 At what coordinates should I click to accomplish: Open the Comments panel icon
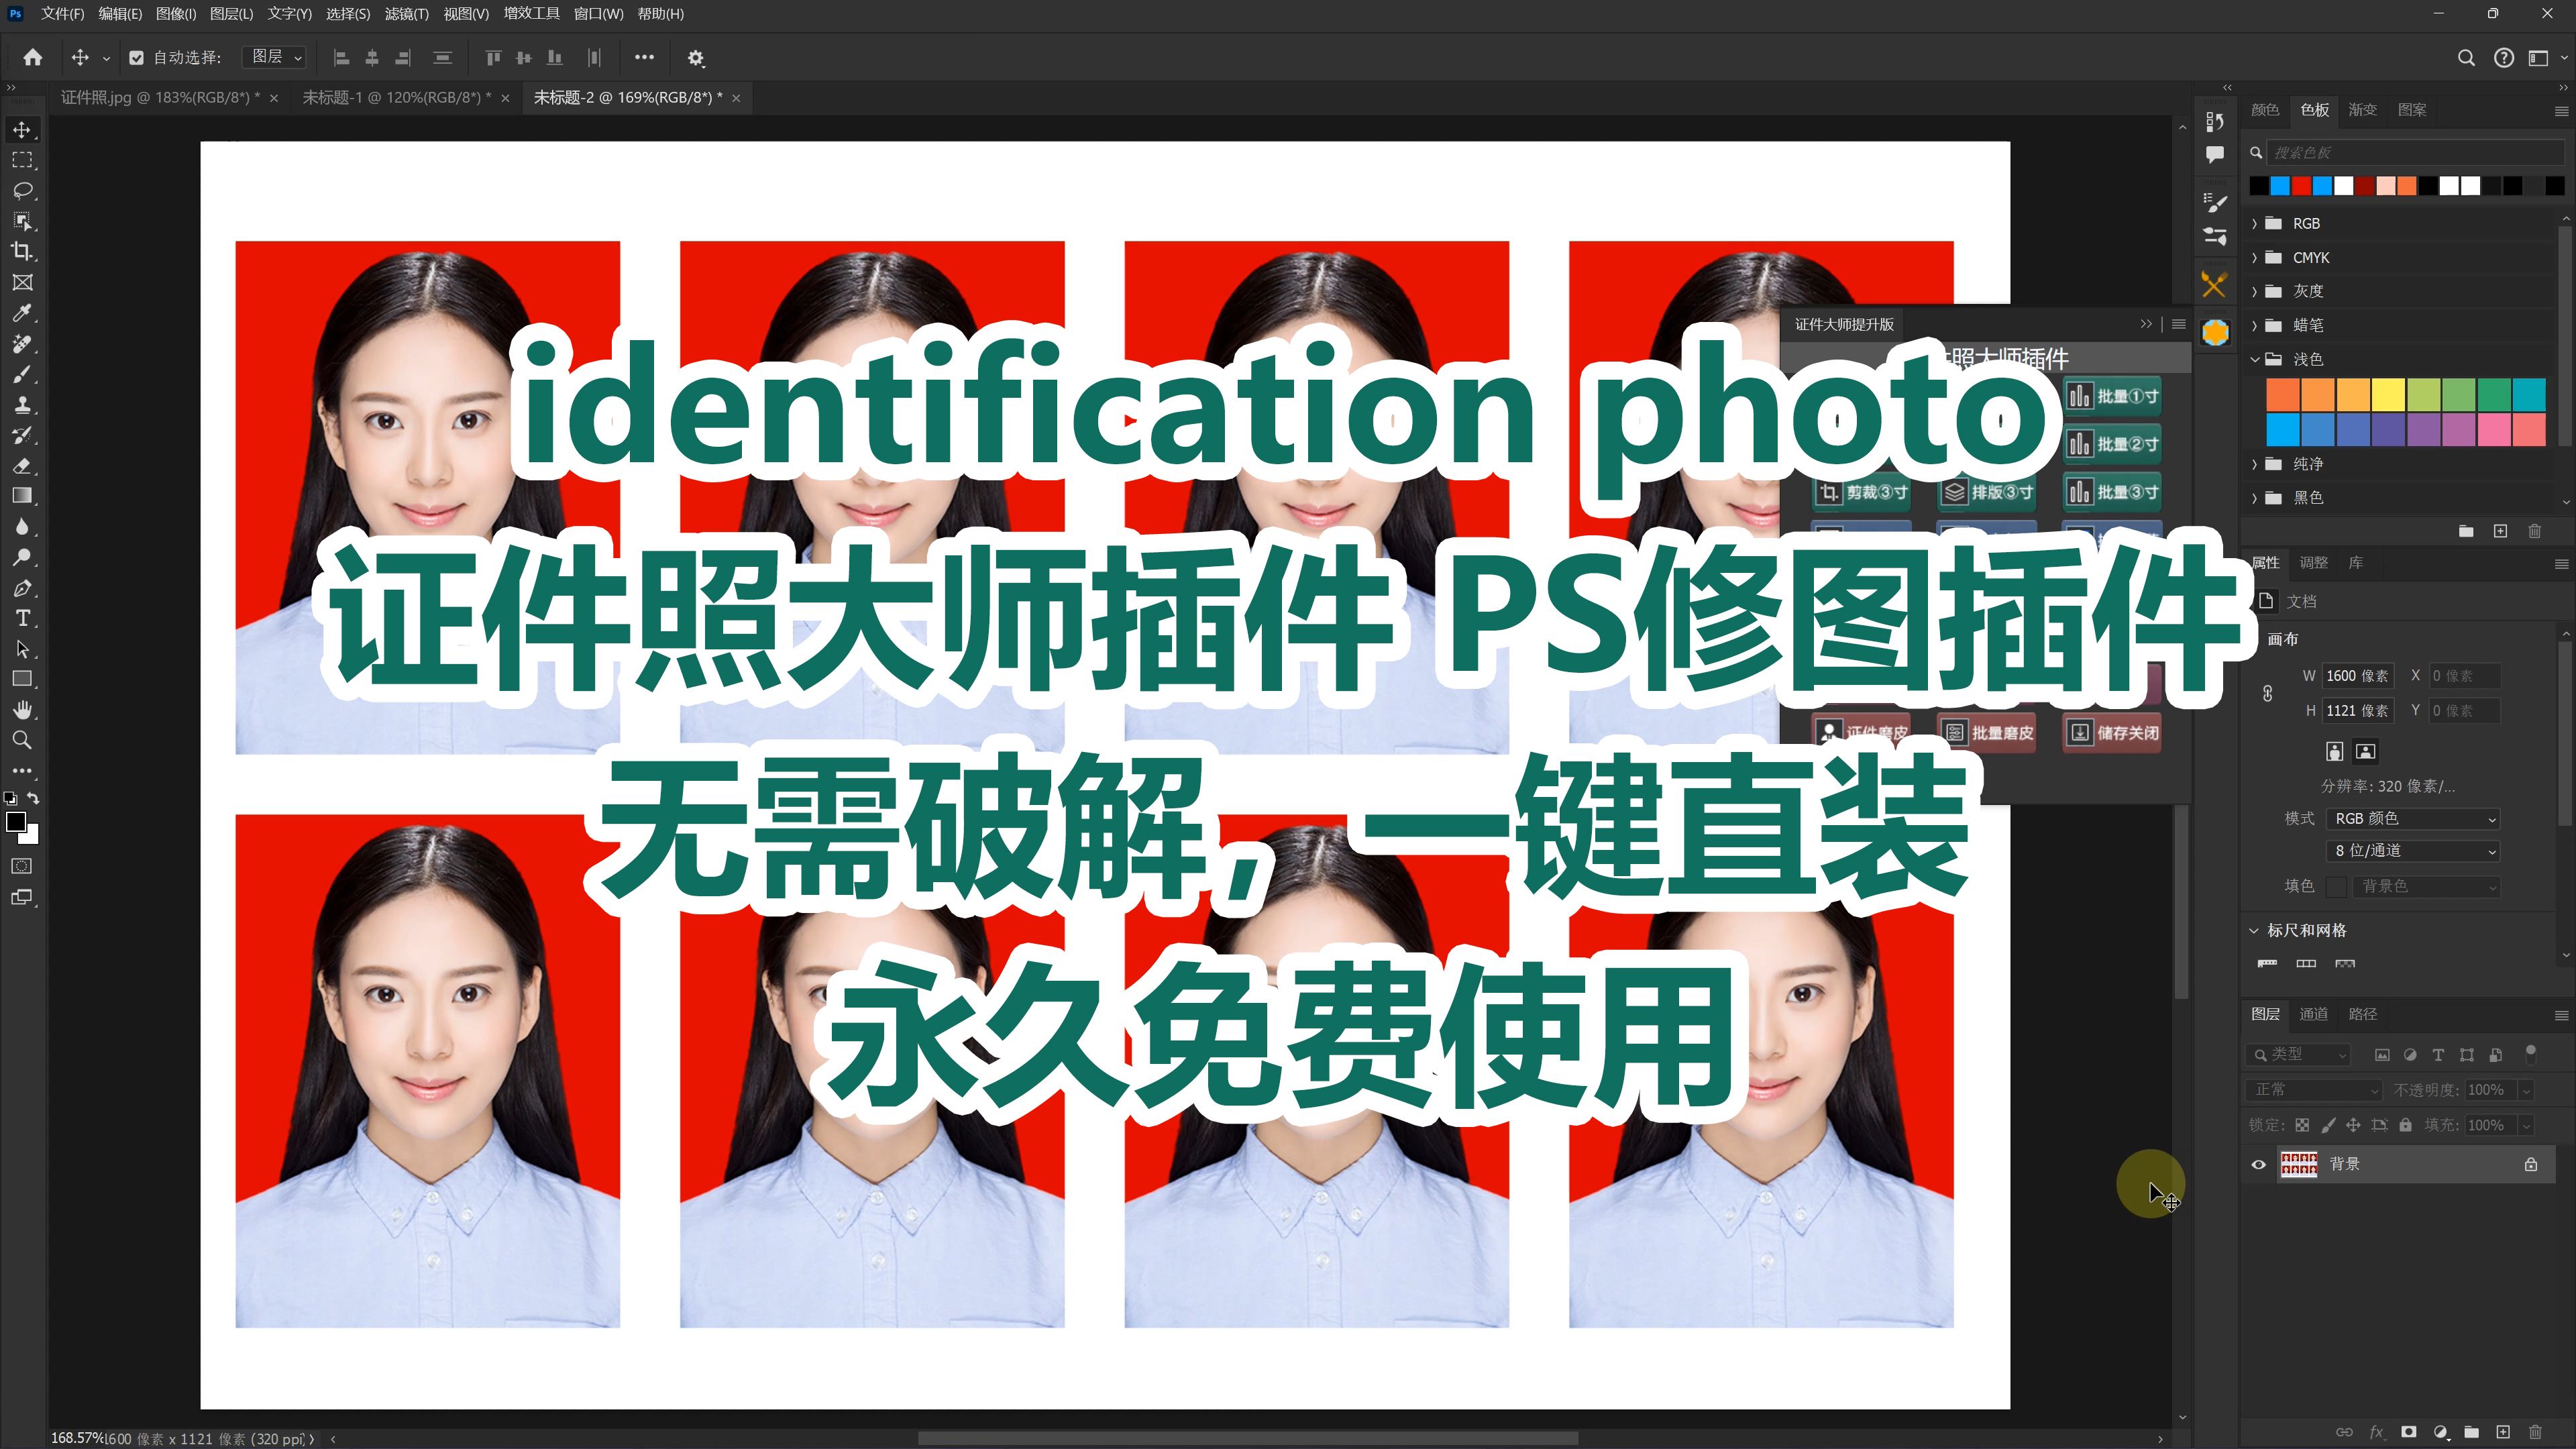pos(2215,154)
